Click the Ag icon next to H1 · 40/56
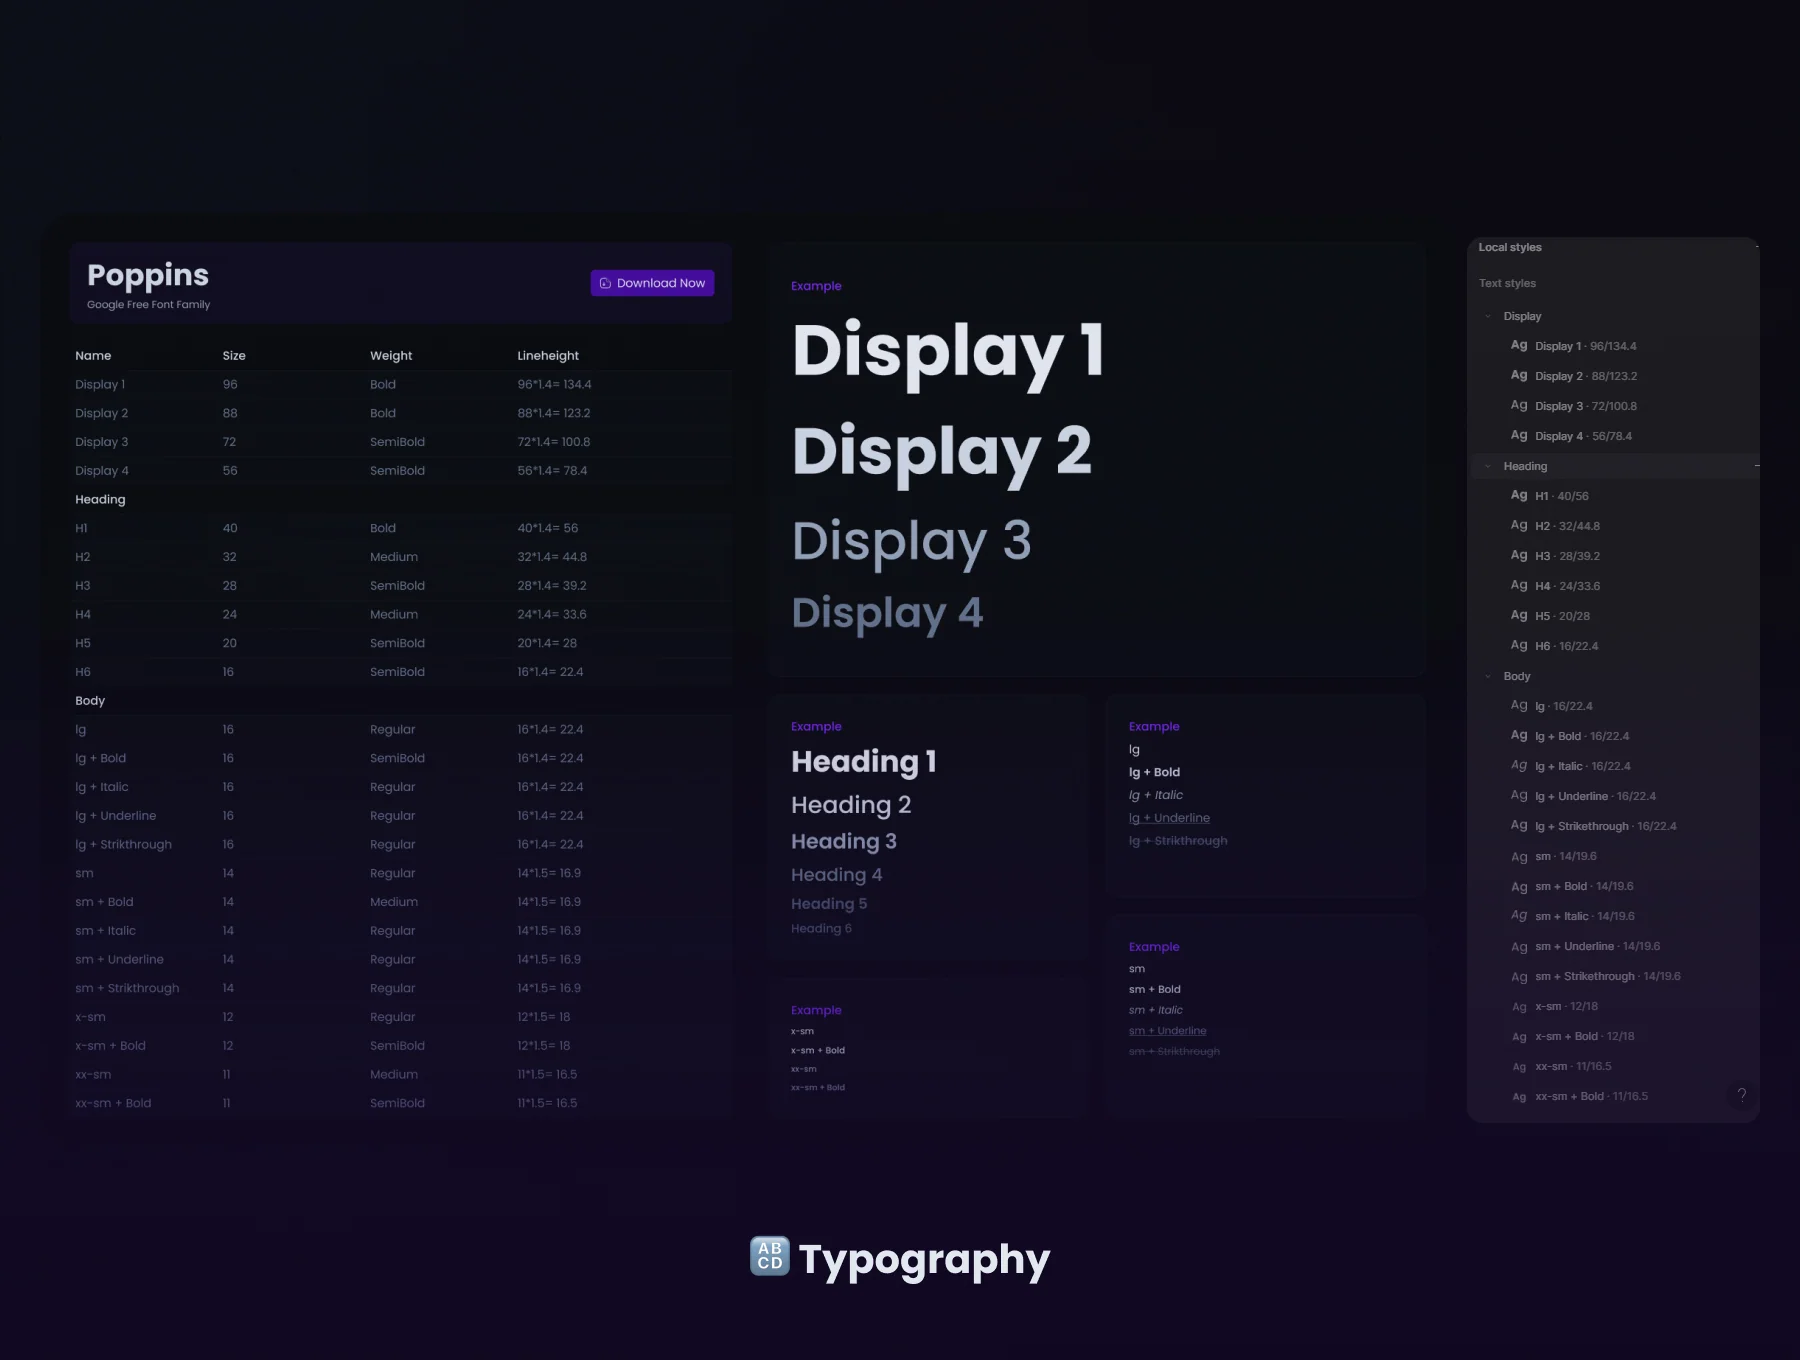Viewport: 1800px width, 1360px height. coord(1519,495)
